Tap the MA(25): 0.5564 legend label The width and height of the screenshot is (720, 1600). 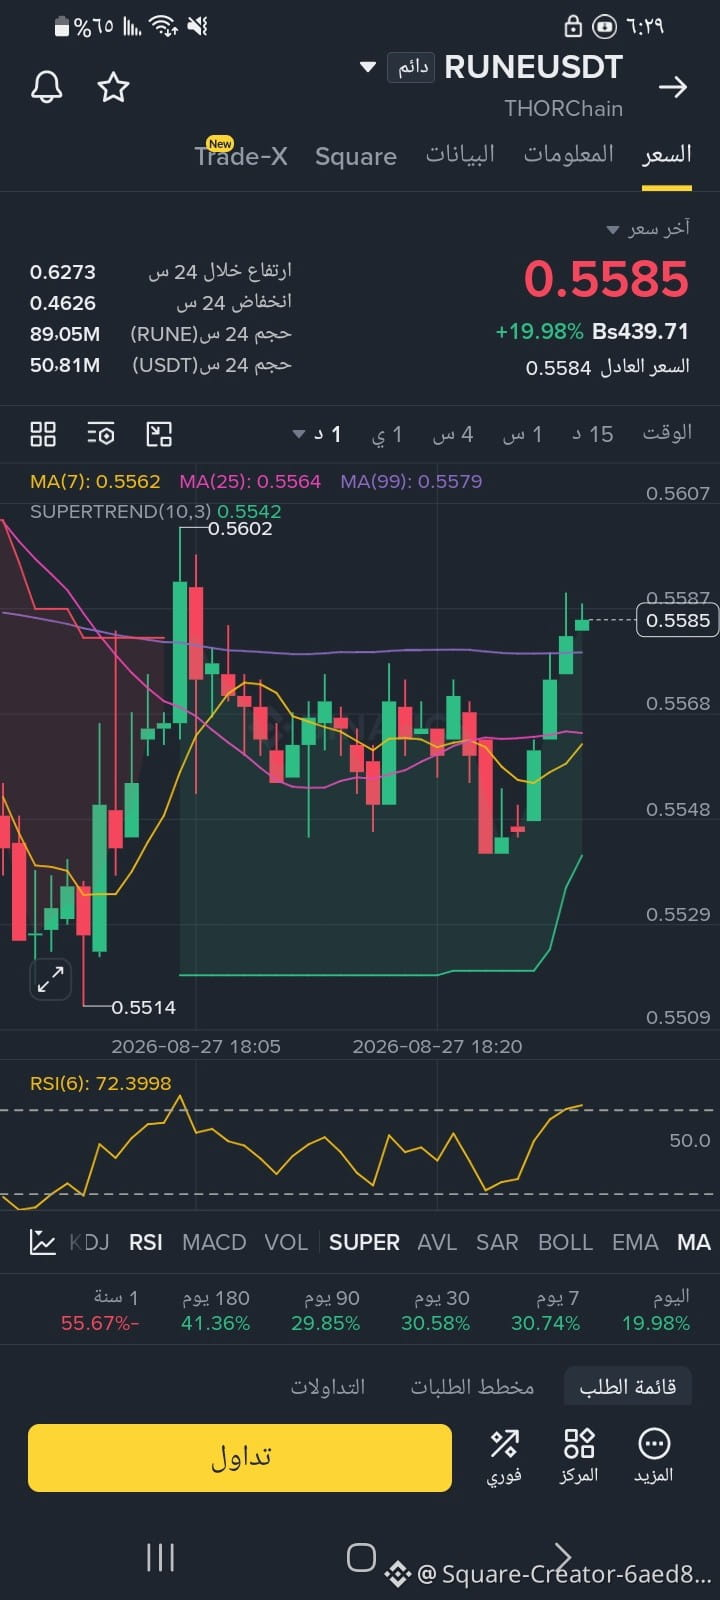250,481
